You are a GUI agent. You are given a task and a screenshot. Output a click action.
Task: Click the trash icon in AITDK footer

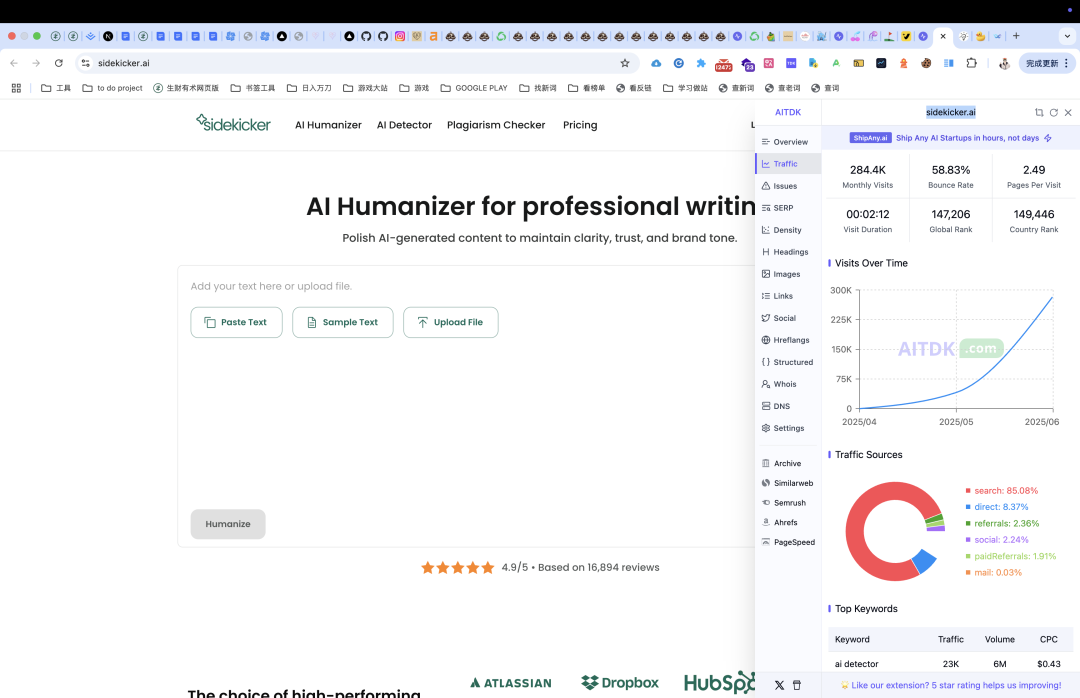click(x=797, y=686)
